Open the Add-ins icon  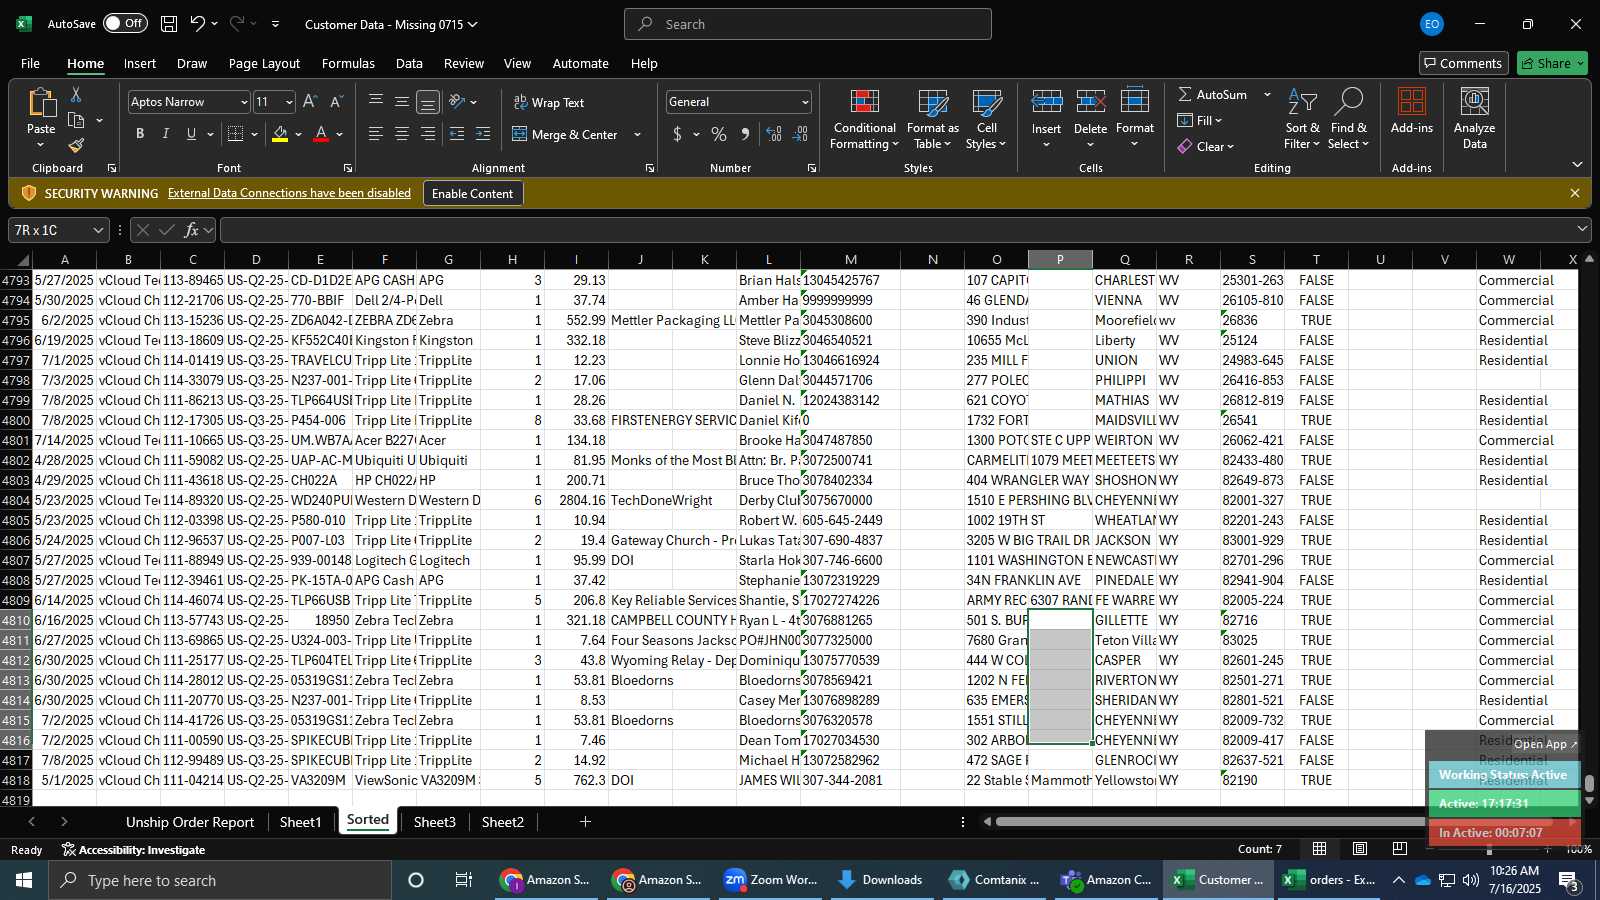(1412, 102)
